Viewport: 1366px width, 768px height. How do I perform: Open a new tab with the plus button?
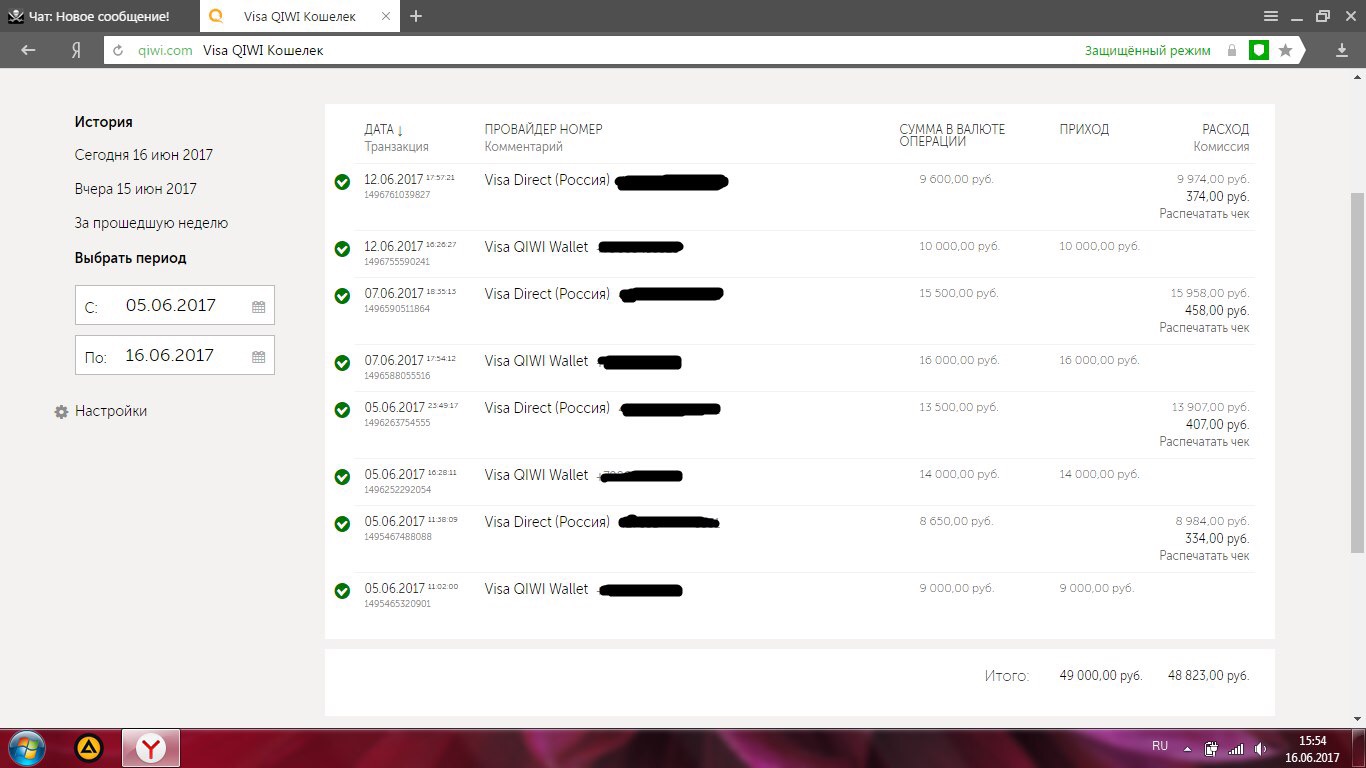(416, 16)
